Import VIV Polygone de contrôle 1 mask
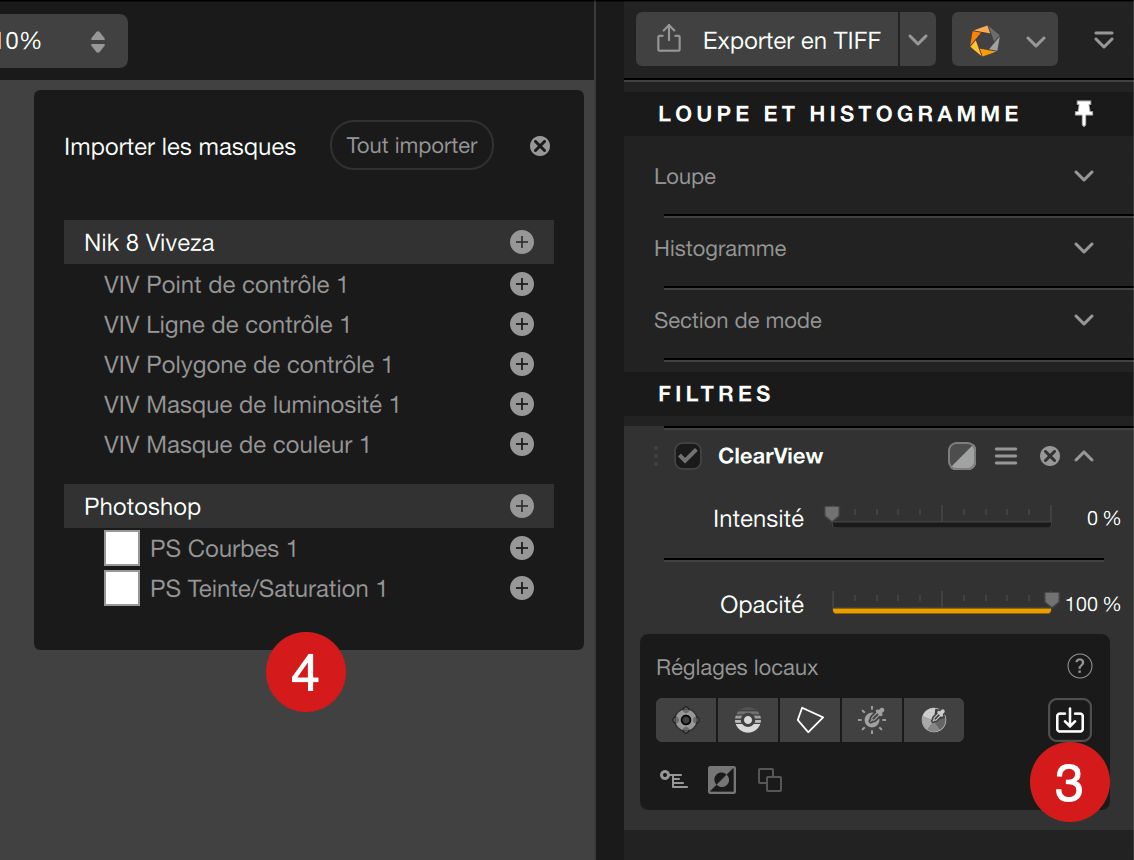The width and height of the screenshot is (1134, 860). click(x=521, y=364)
